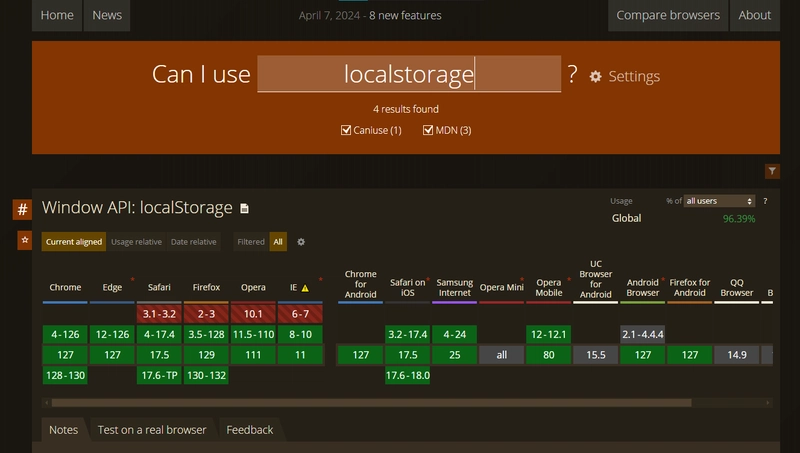
Task: Open the Home menu item
Action: point(57,15)
